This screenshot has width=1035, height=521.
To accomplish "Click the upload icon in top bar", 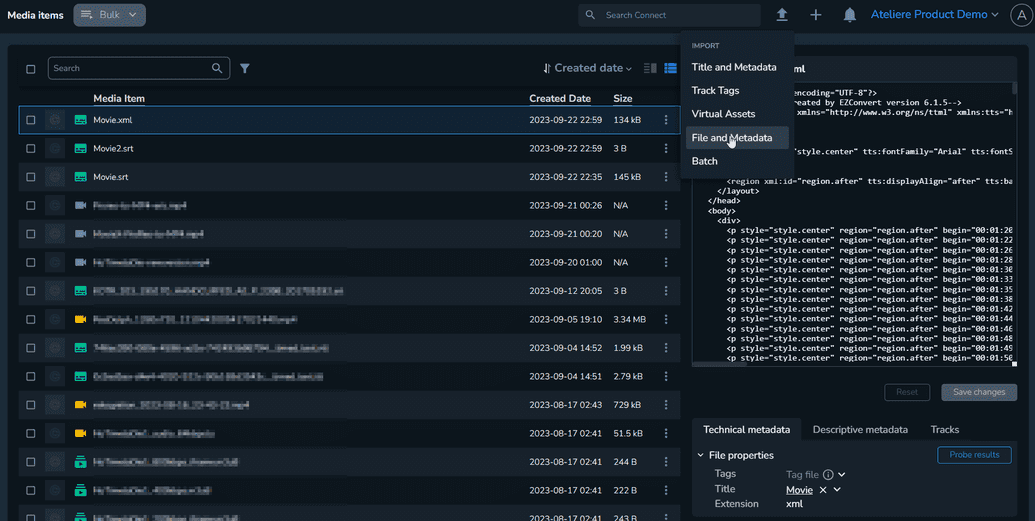I will click(x=782, y=15).
